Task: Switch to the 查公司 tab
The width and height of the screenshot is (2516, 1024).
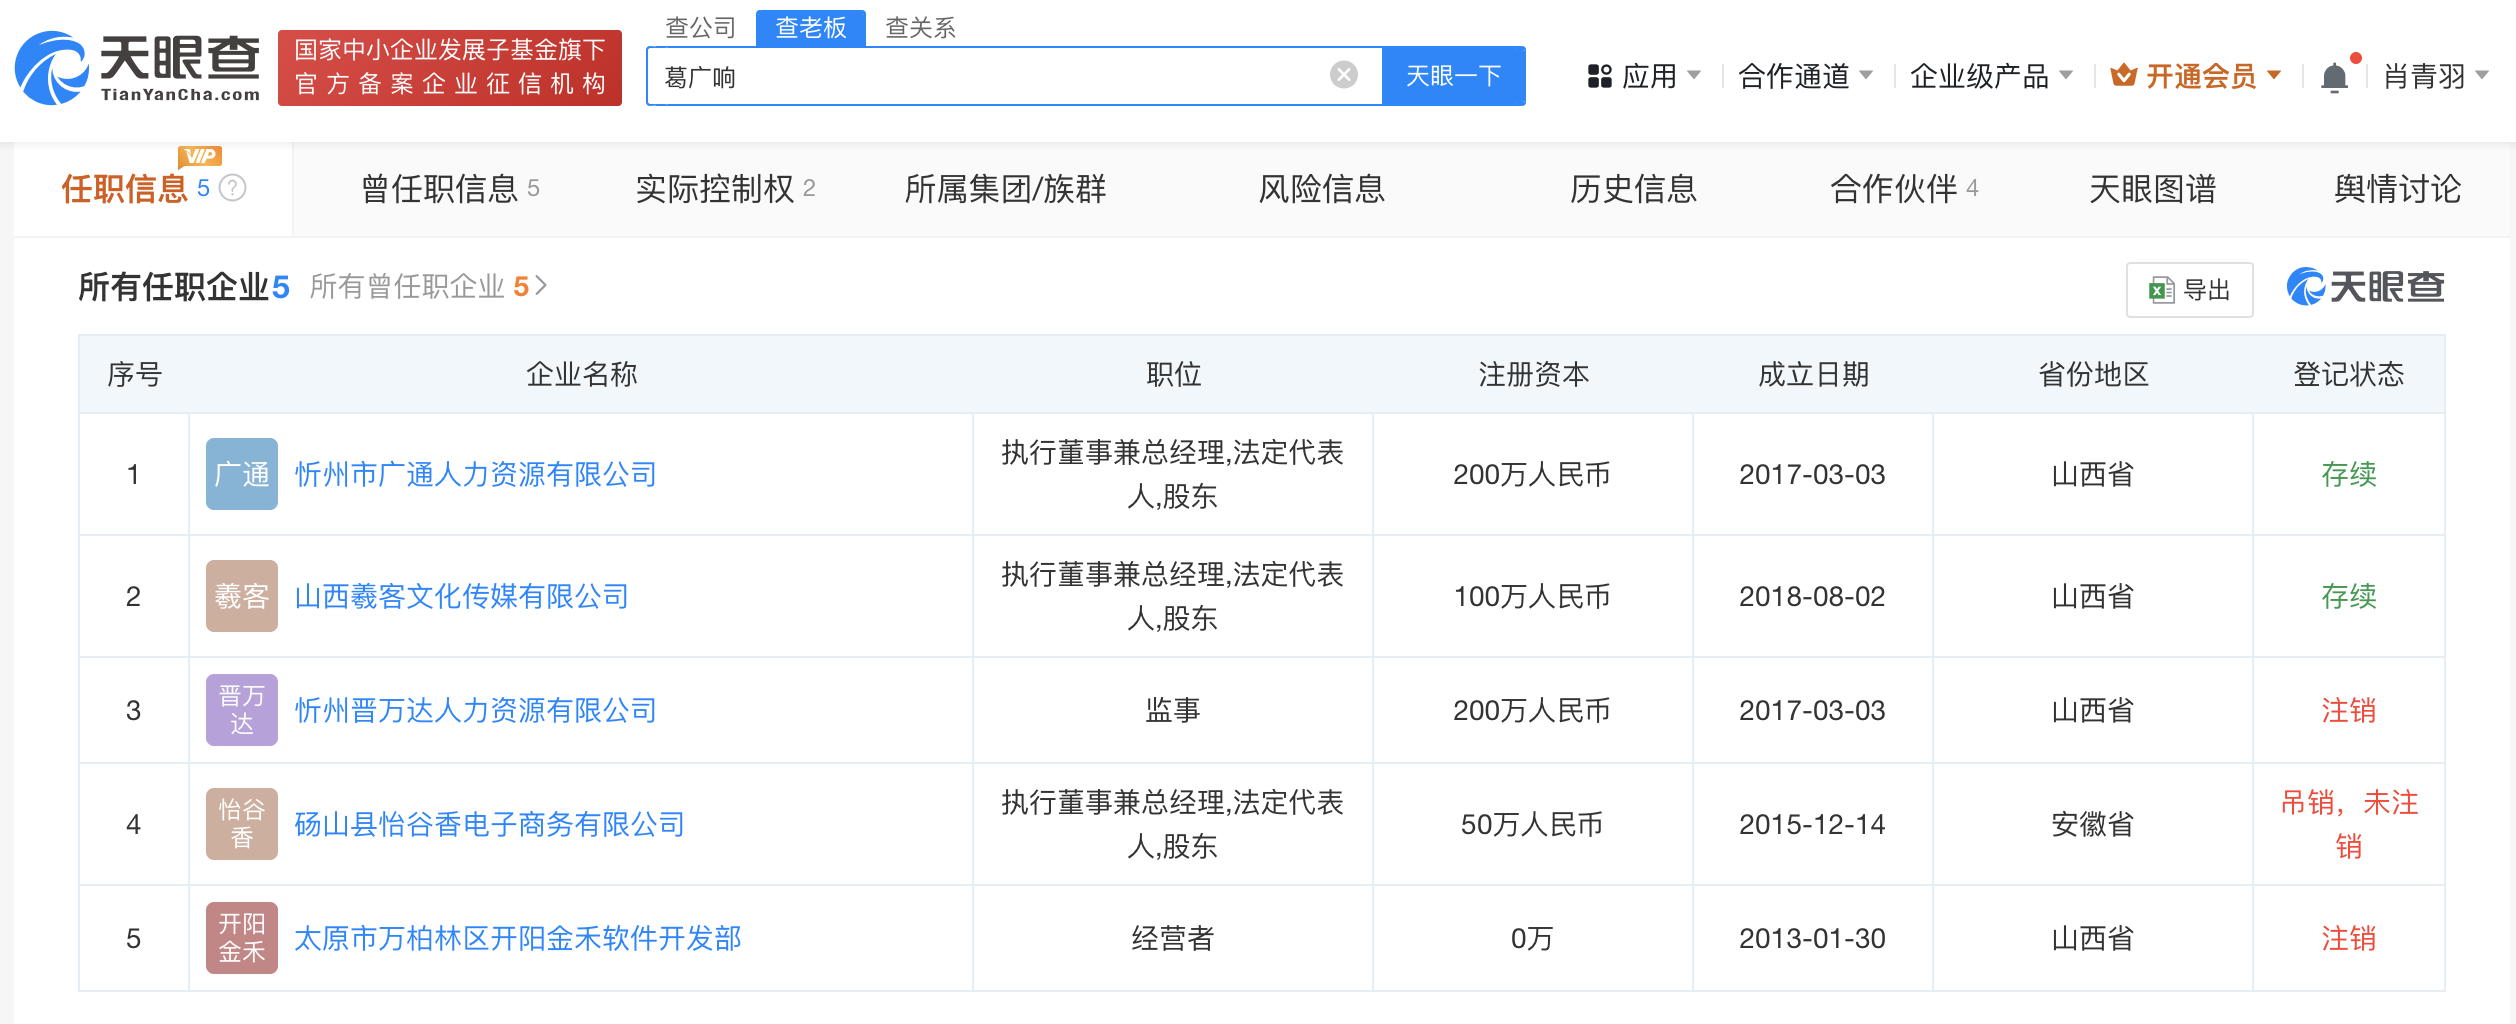Action: click(699, 28)
